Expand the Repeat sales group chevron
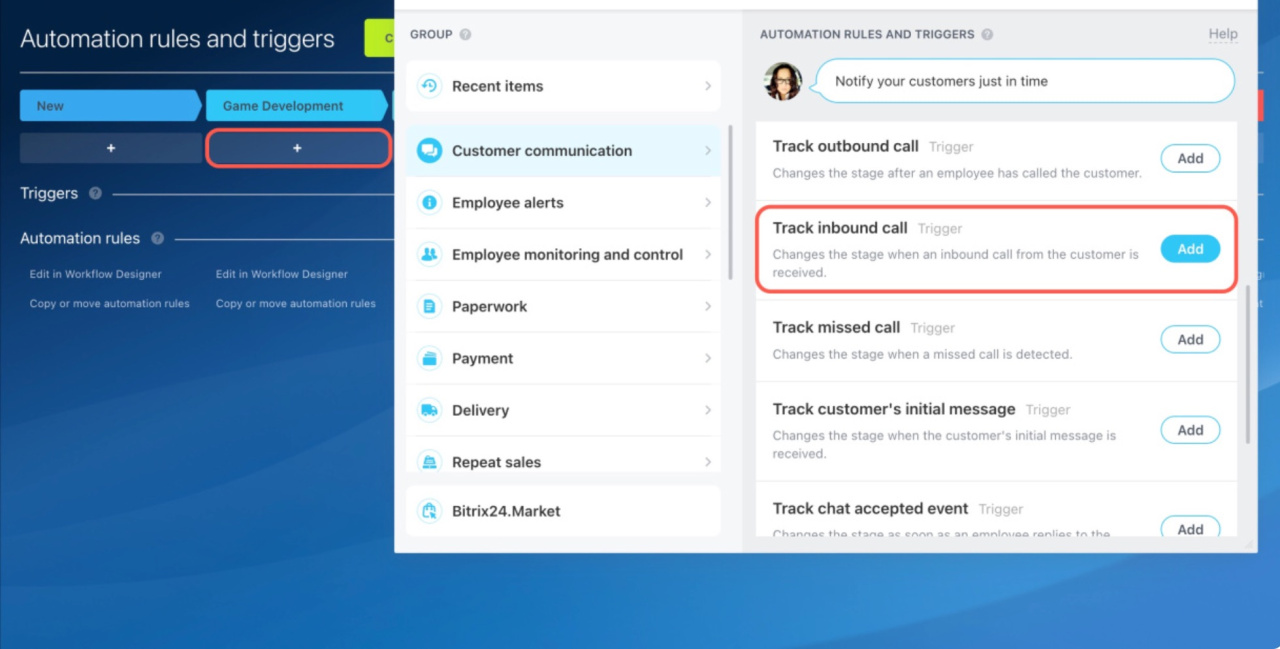 708,462
